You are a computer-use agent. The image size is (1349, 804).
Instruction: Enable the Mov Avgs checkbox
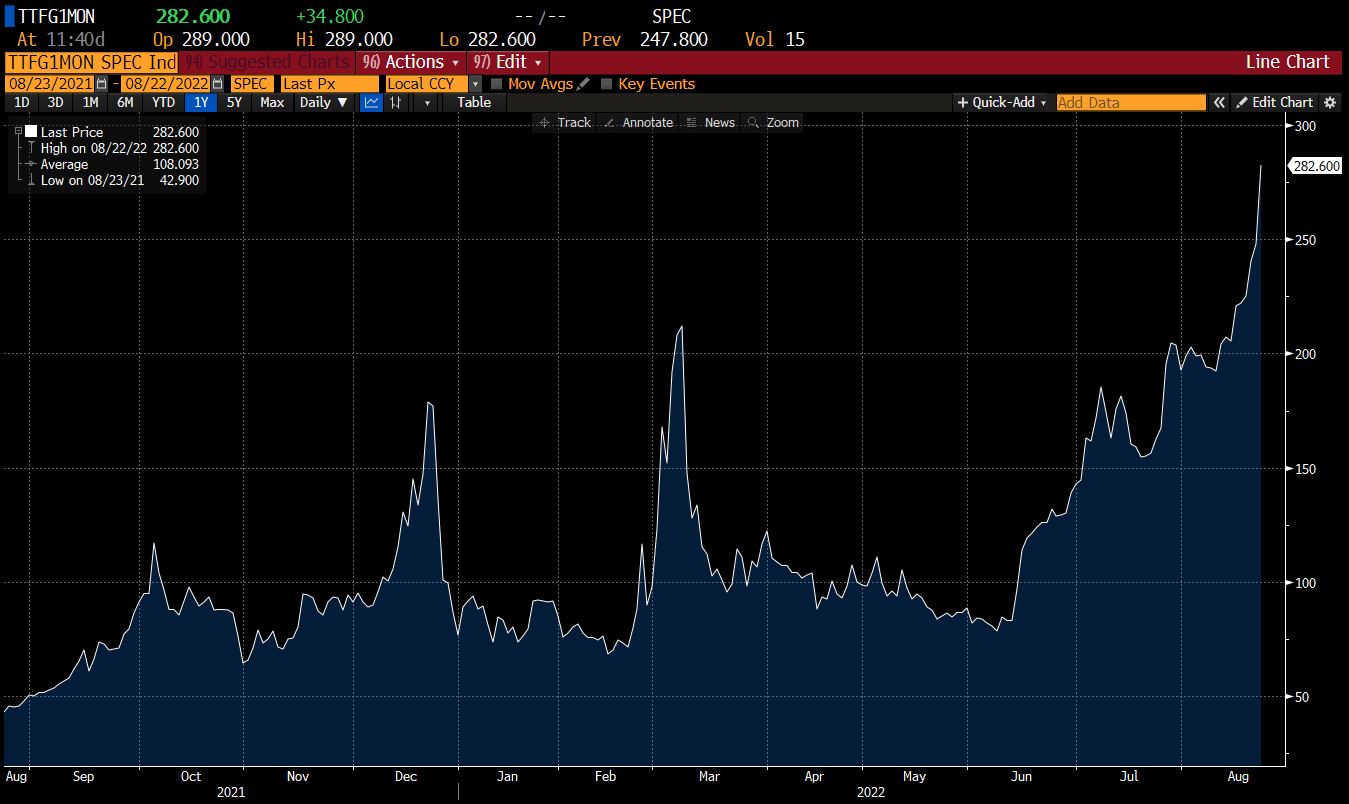pos(497,84)
